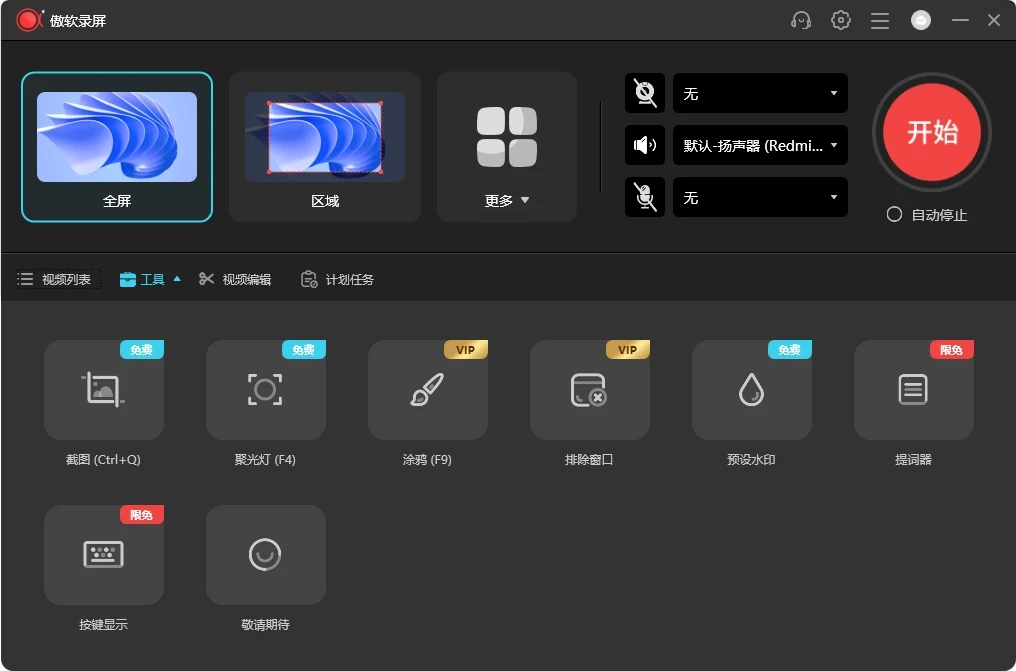Click the 截图 (Ctrl+Q) label

[x=103, y=459]
